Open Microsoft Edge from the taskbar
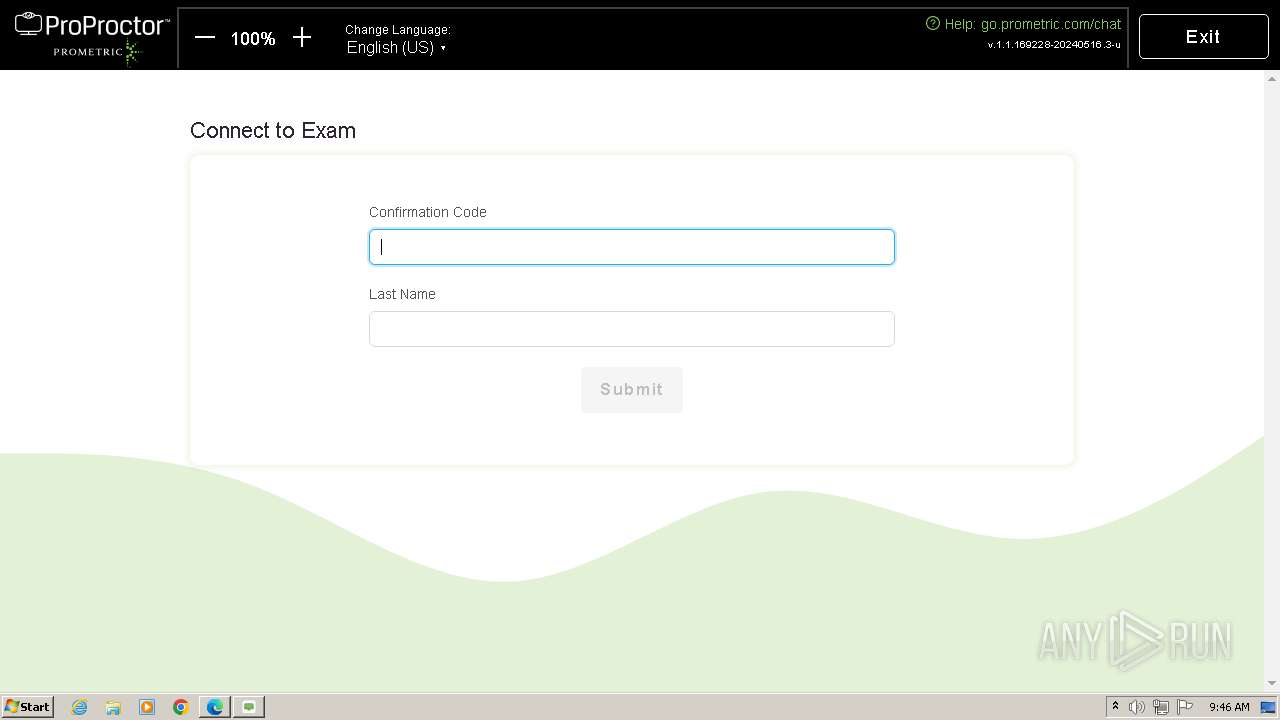The image size is (1280, 720). pyautogui.click(x=215, y=707)
